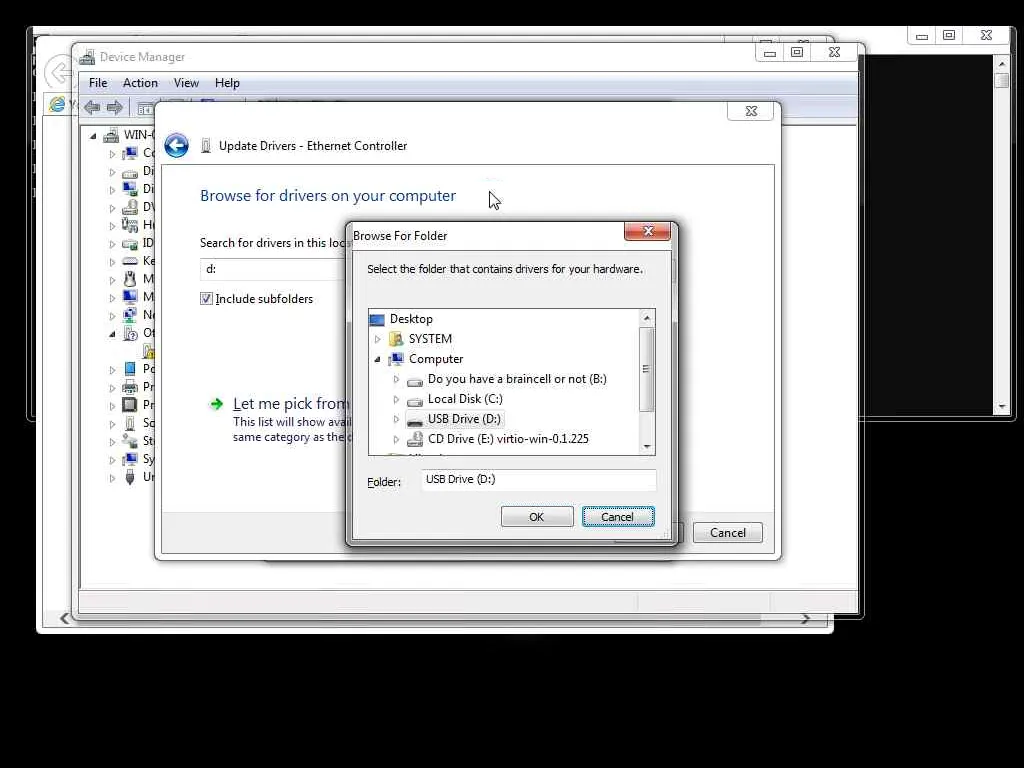
Task: Click the CD Drive (E:) disc icon
Action: [415, 440]
